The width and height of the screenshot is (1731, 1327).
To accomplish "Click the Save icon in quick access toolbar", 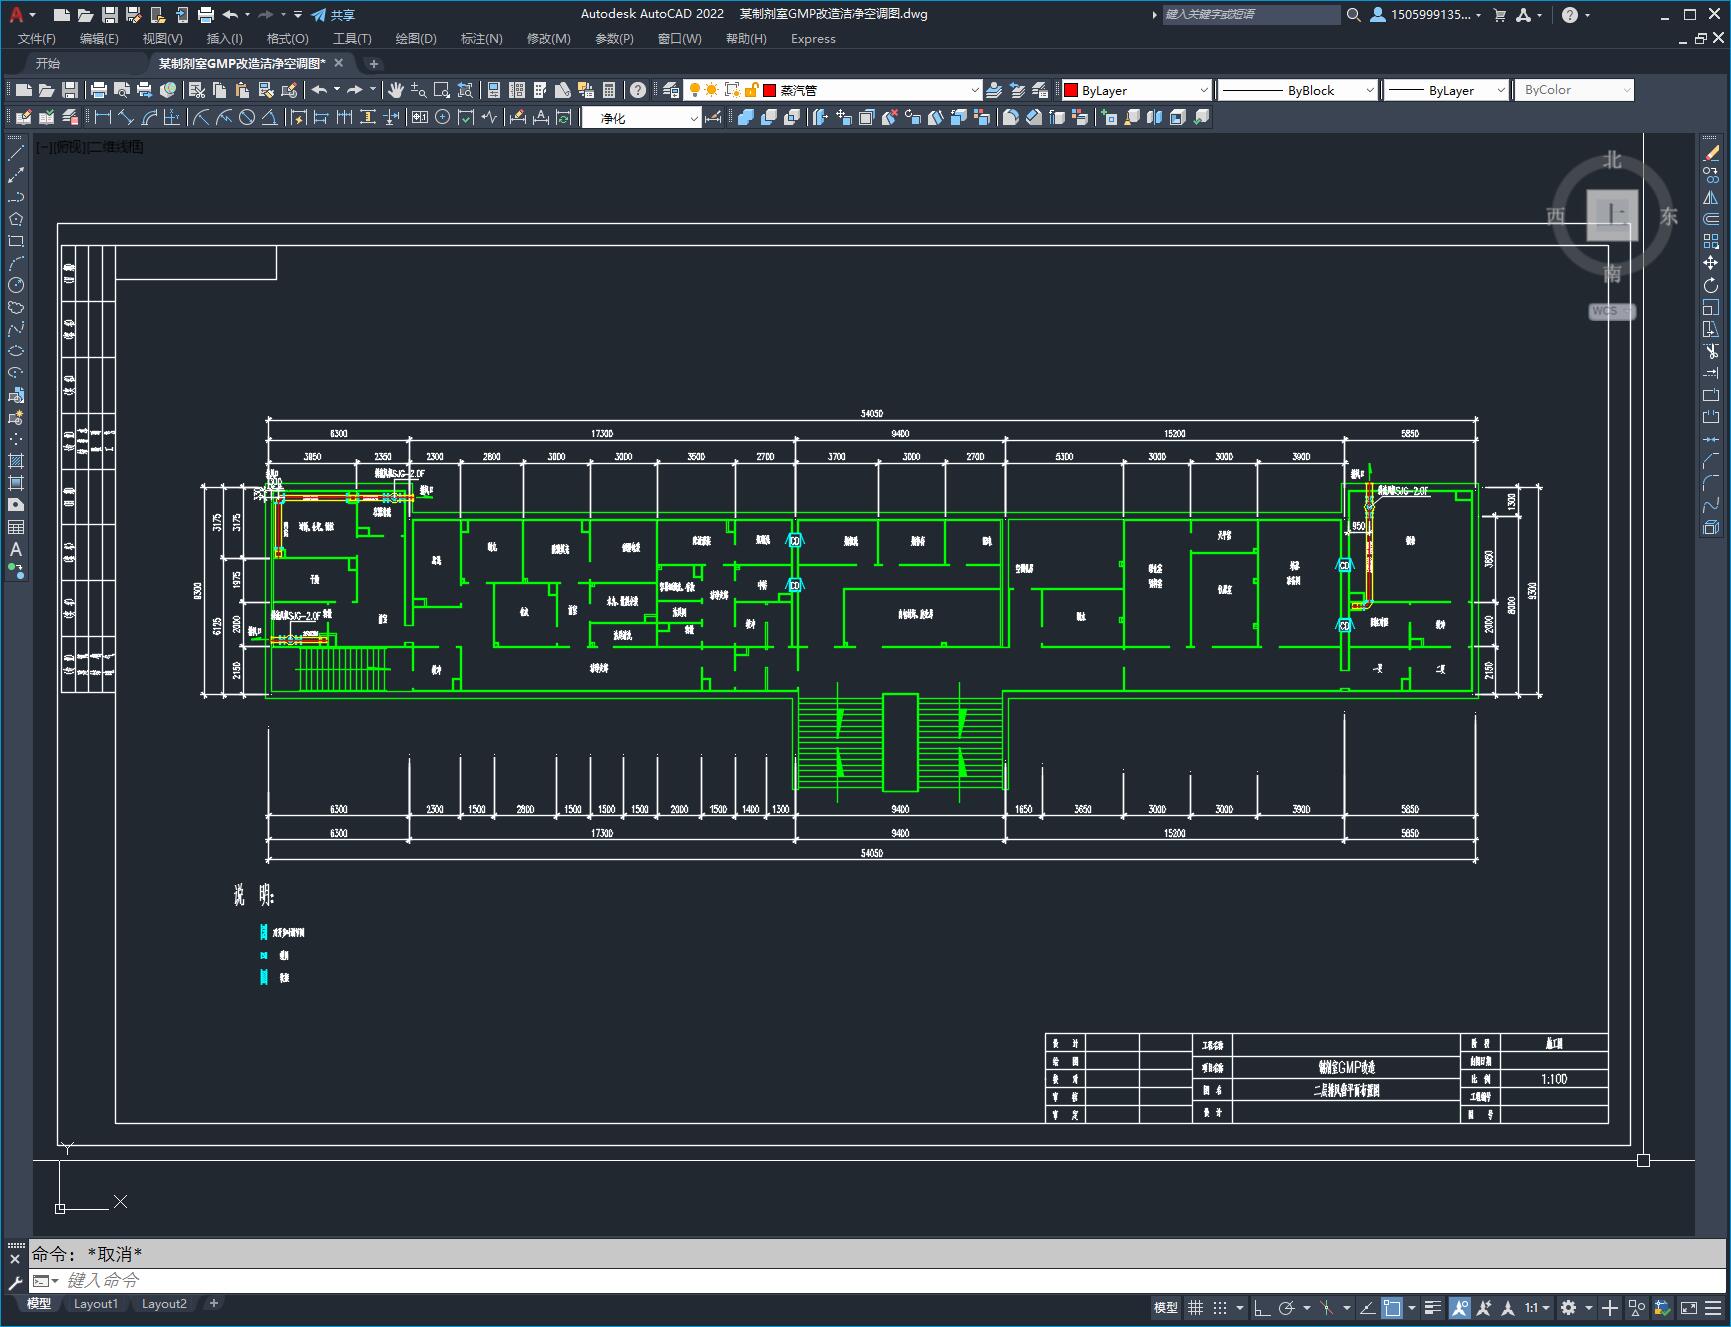I will [110, 15].
